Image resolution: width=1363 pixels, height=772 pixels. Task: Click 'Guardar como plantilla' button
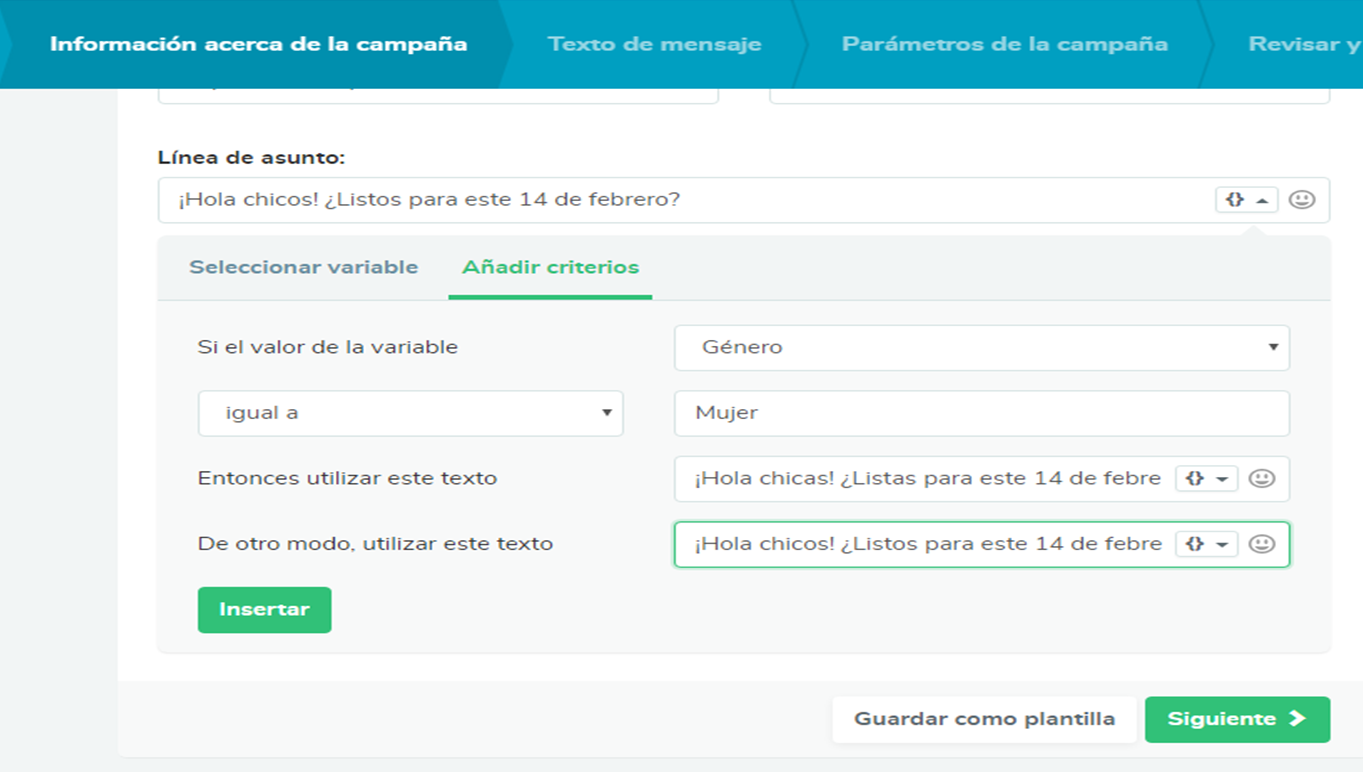984,719
